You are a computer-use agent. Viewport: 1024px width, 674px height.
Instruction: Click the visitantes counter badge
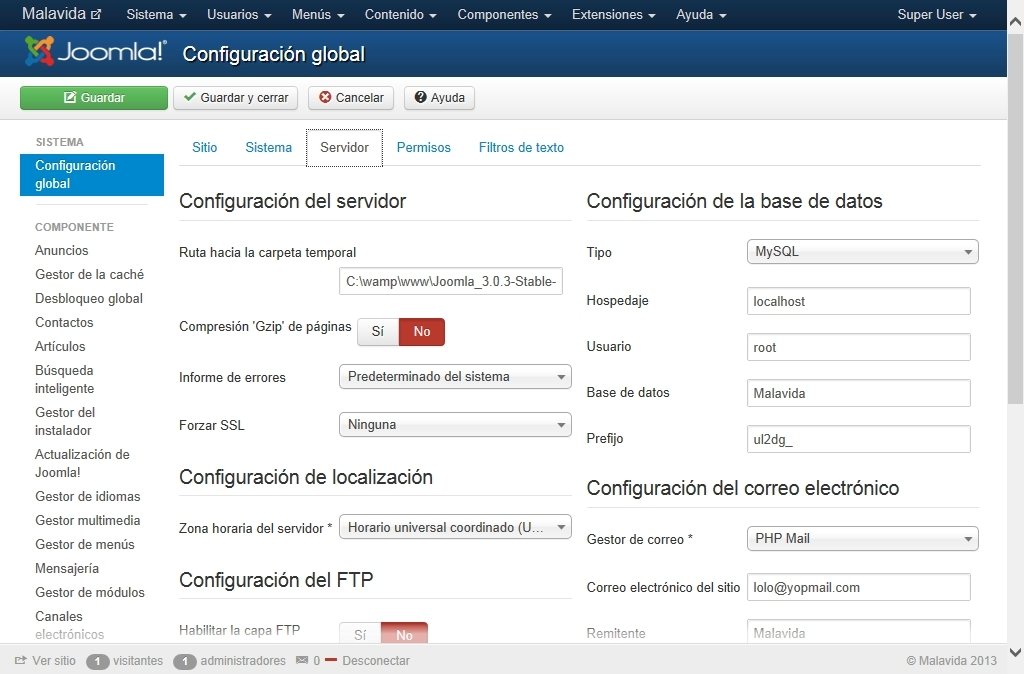97,661
